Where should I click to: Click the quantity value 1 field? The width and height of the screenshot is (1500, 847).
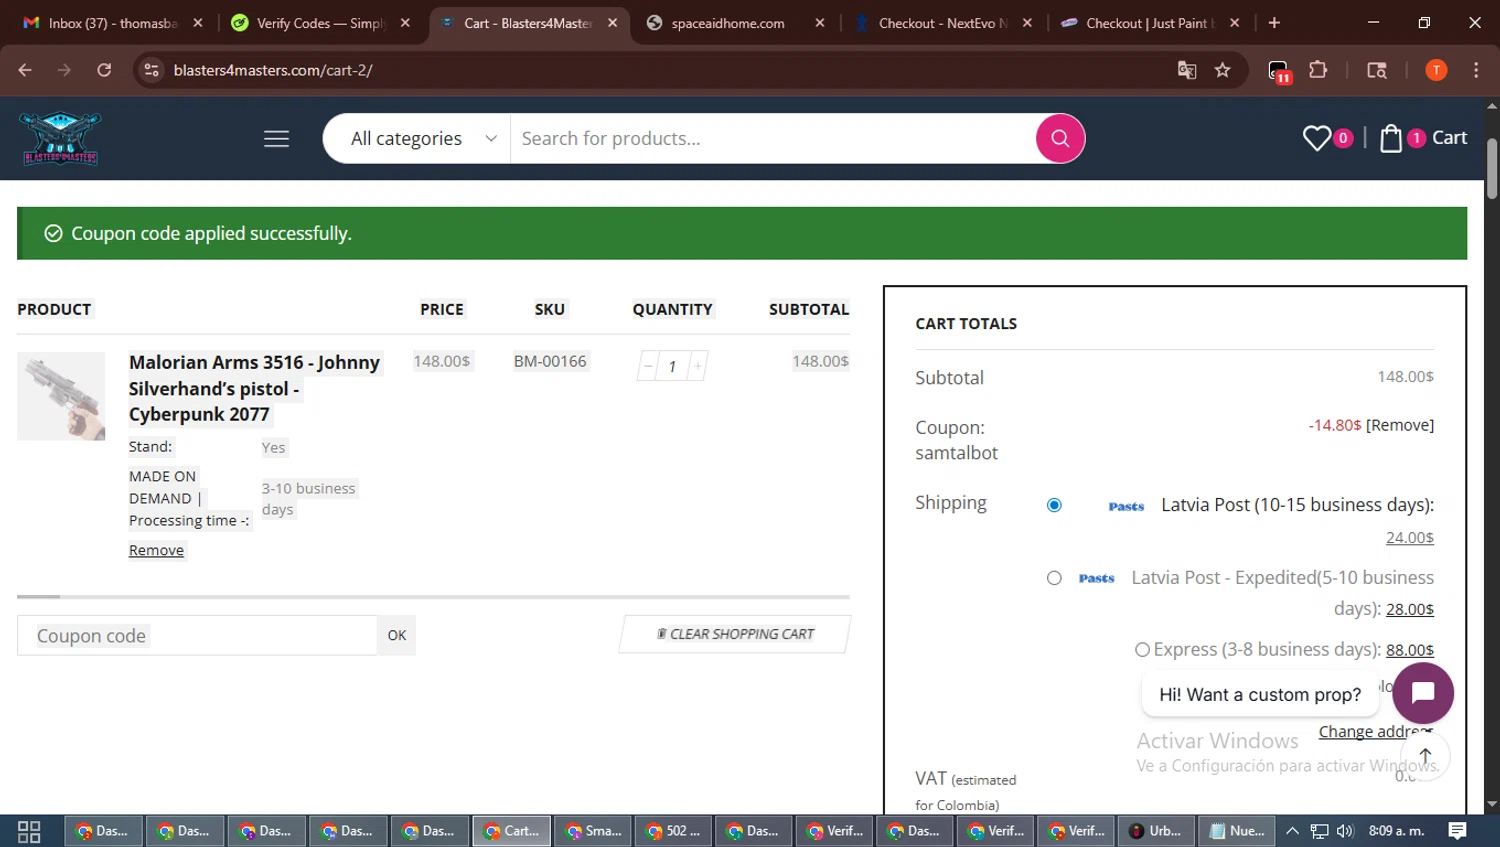coord(672,366)
